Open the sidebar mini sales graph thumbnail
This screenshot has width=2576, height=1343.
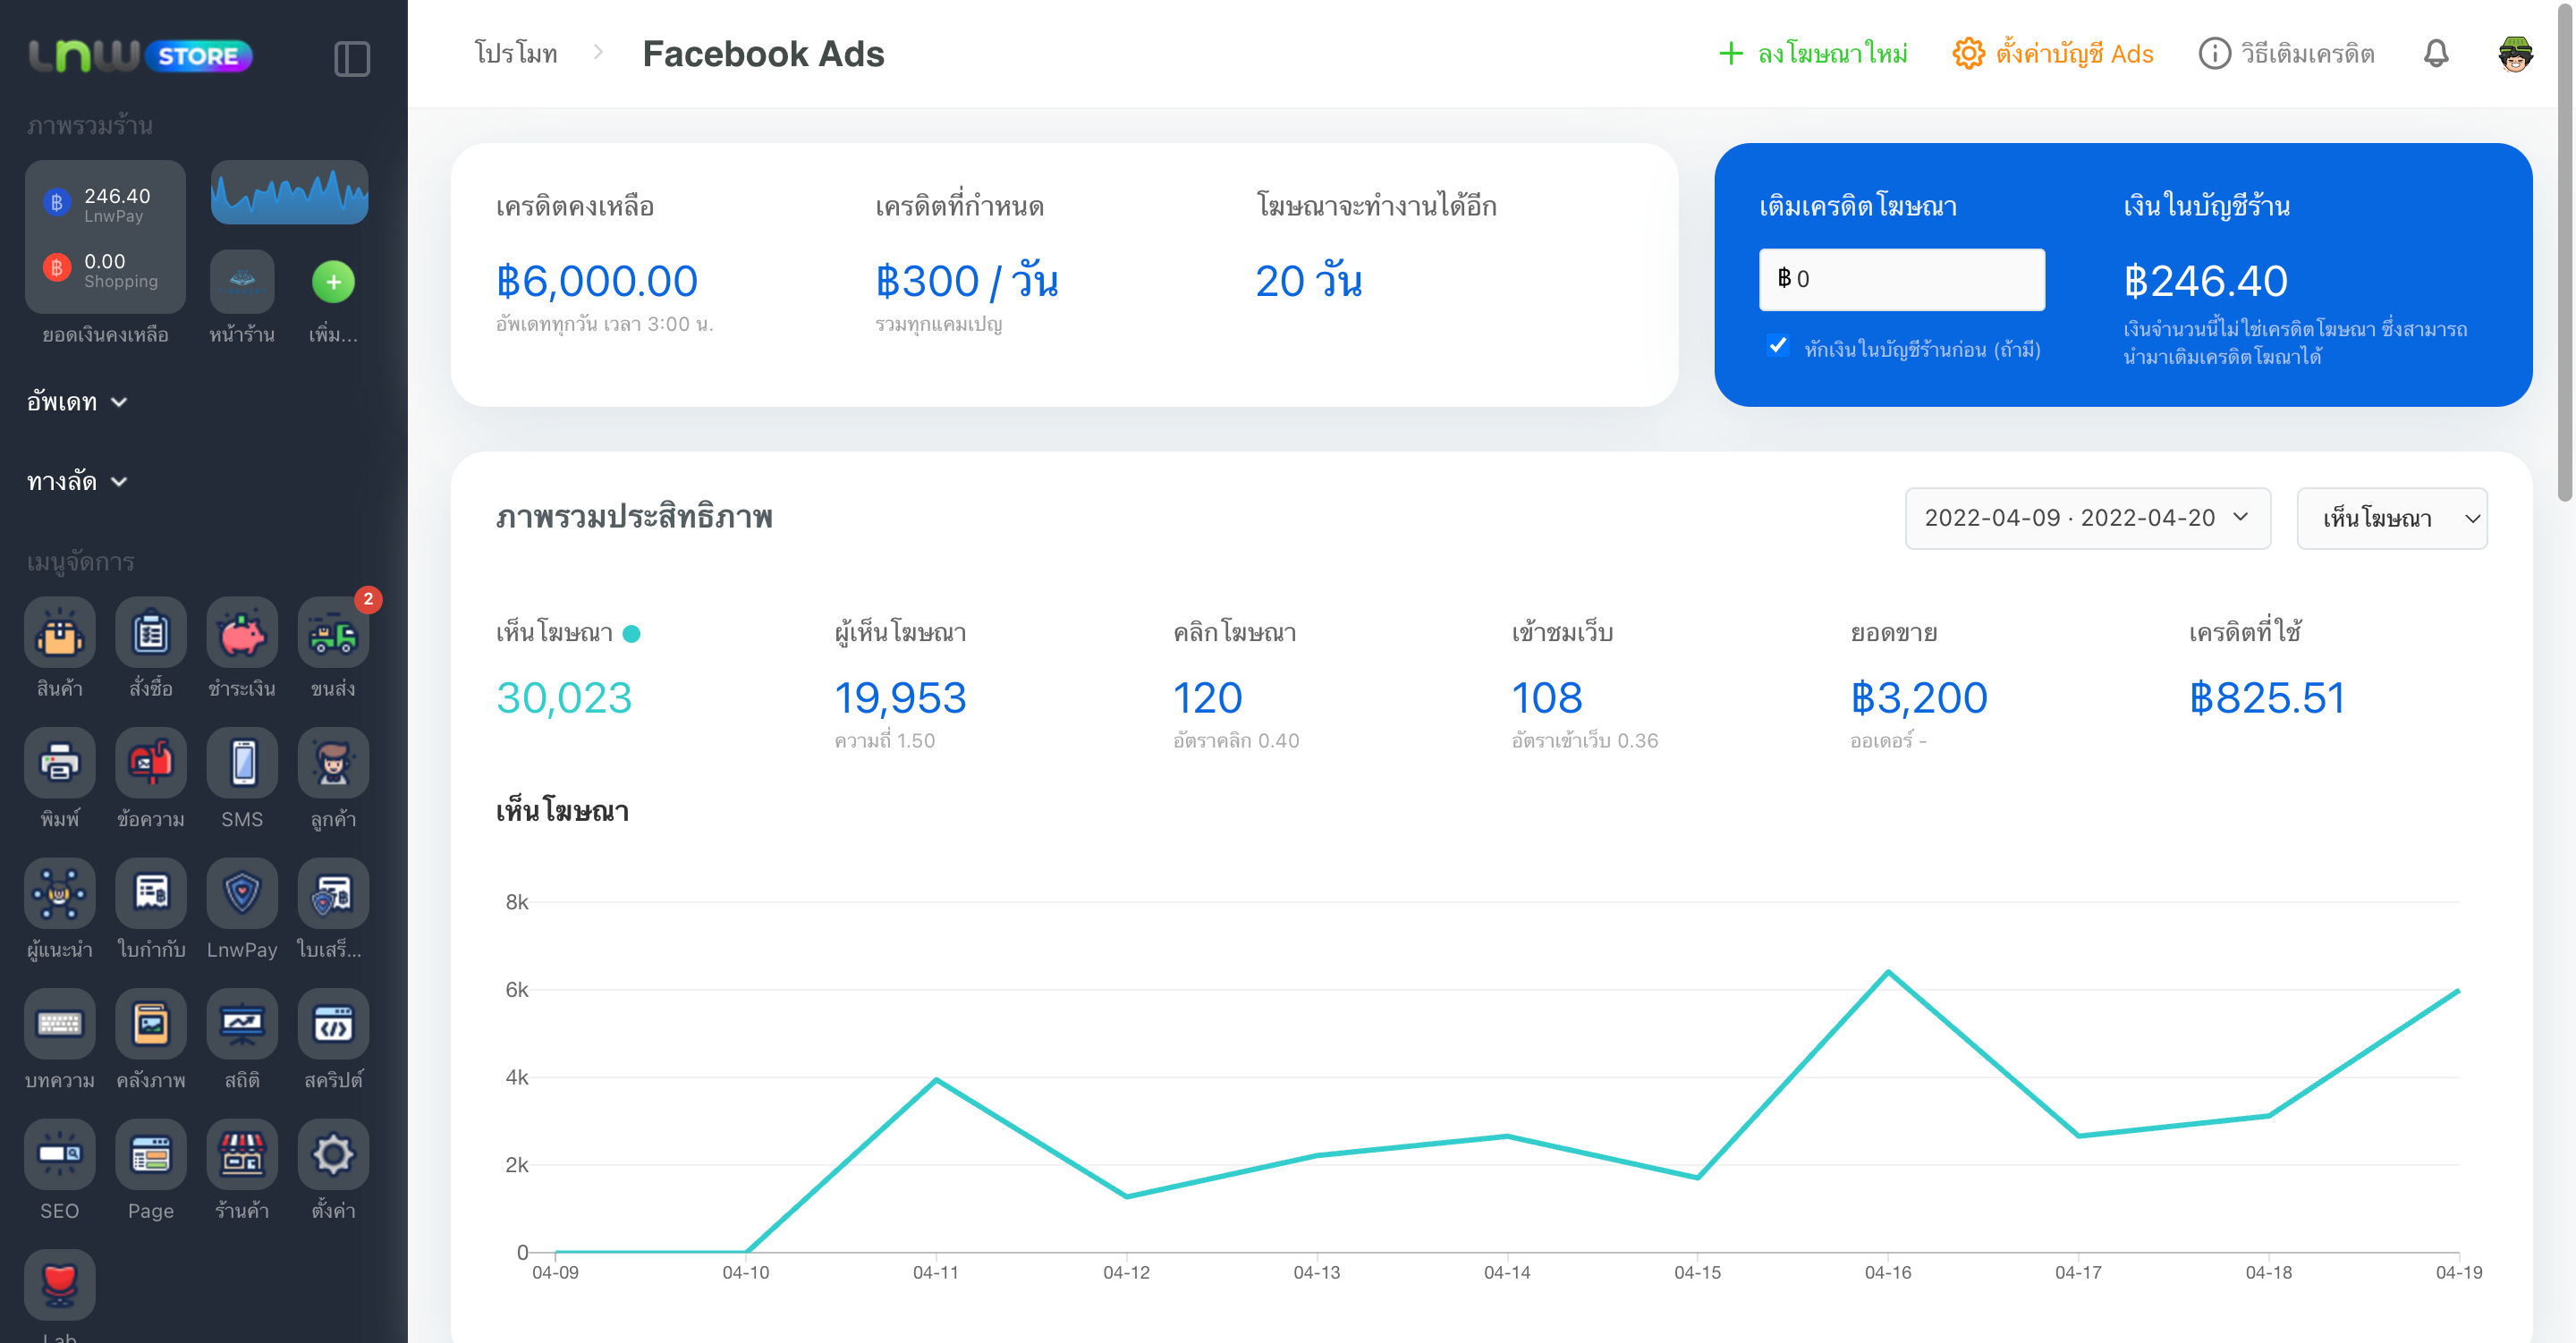point(289,192)
